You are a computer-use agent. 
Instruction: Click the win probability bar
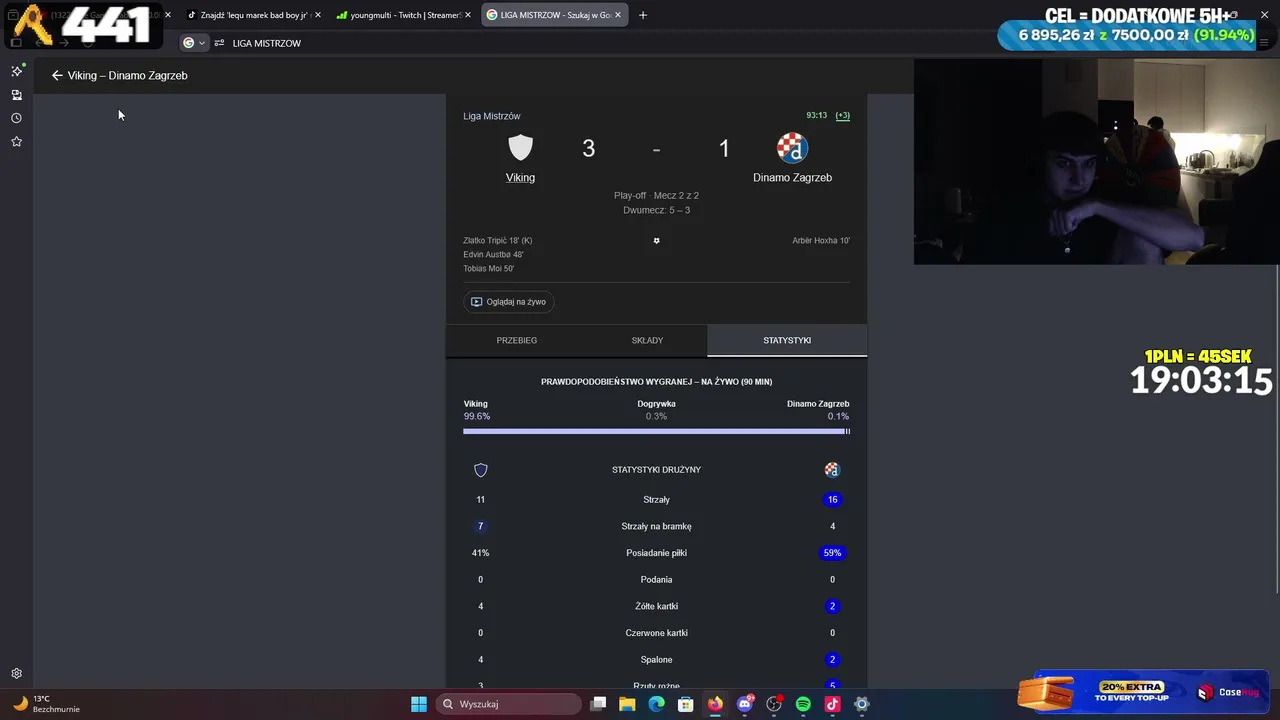pos(656,431)
